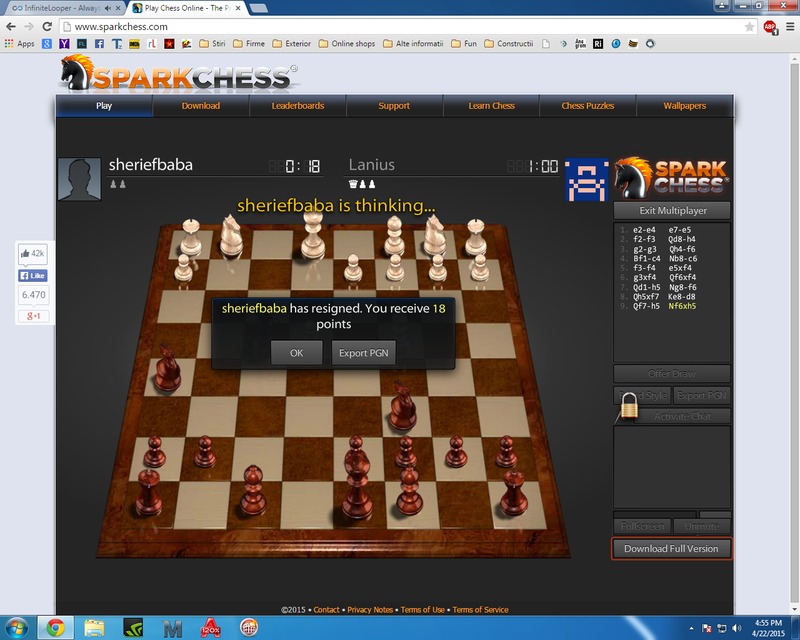Open the Support page
The width and height of the screenshot is (800, 640).
coord(394,106)
